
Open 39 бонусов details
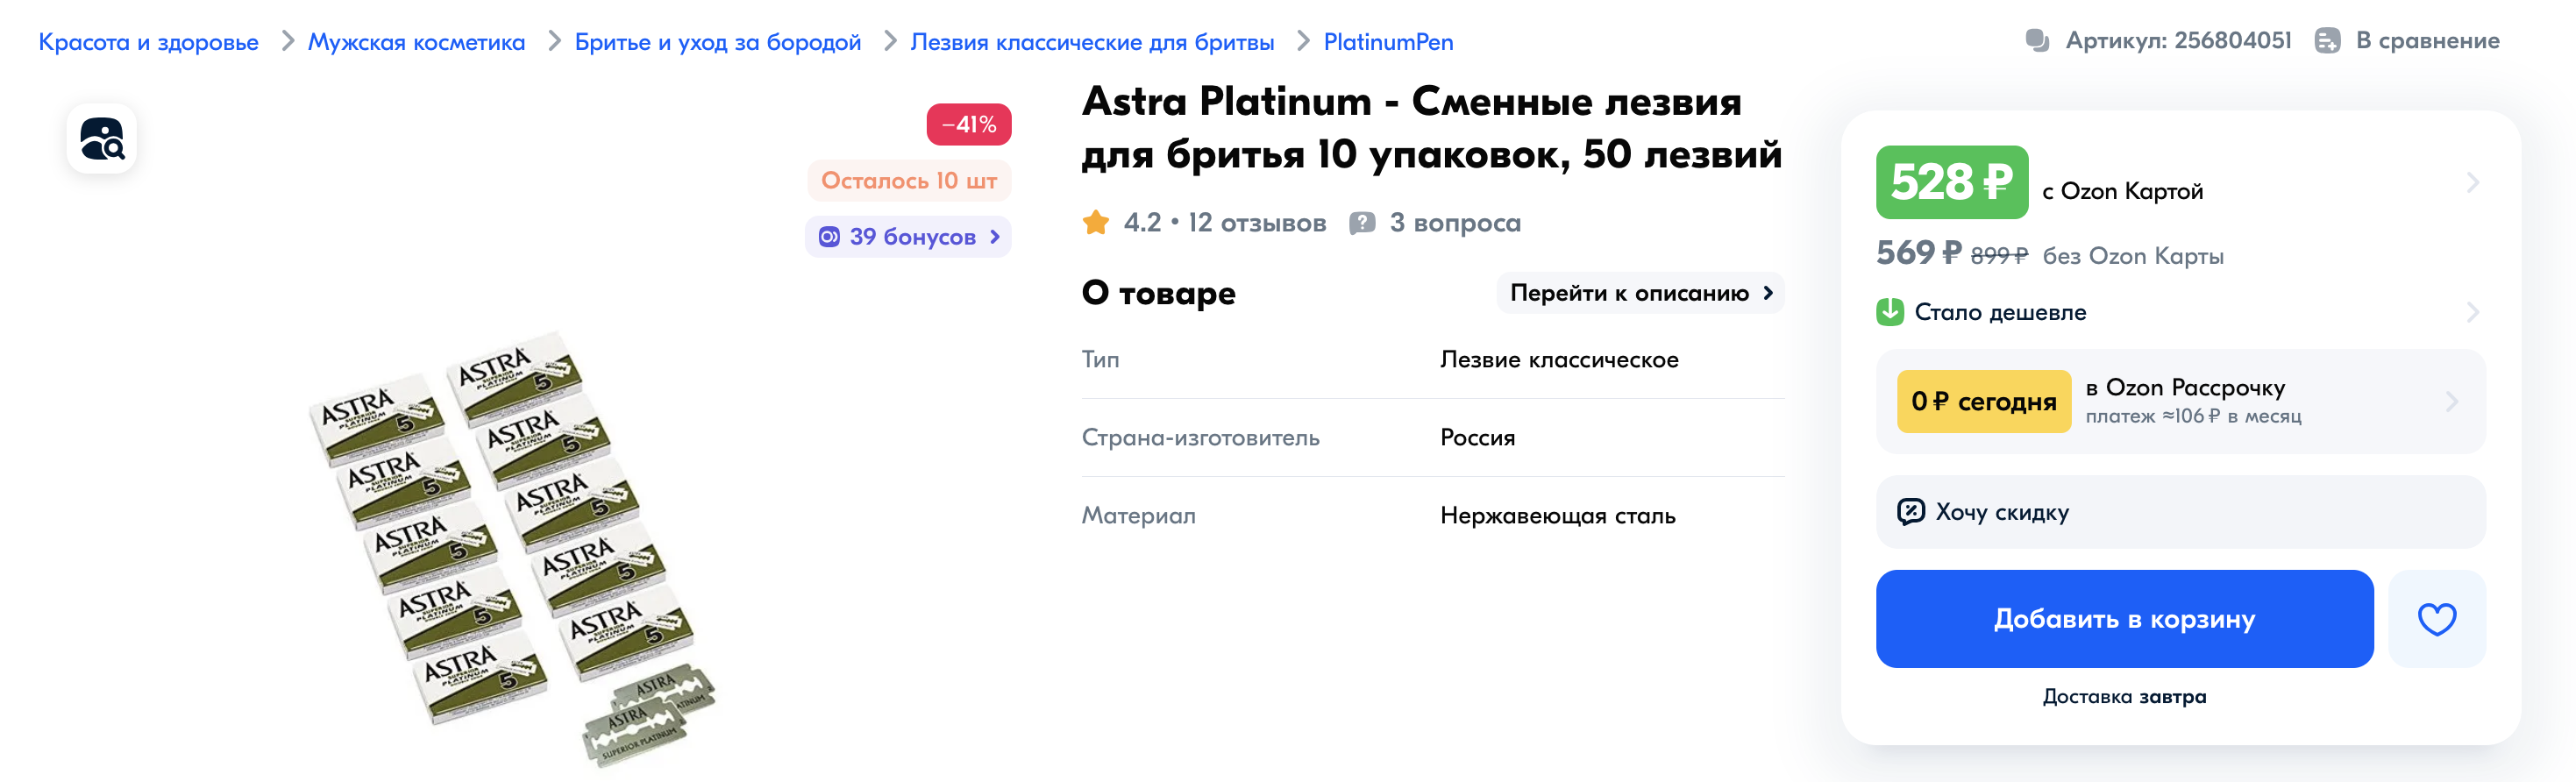pyautogui.click(x=908, y=237)
